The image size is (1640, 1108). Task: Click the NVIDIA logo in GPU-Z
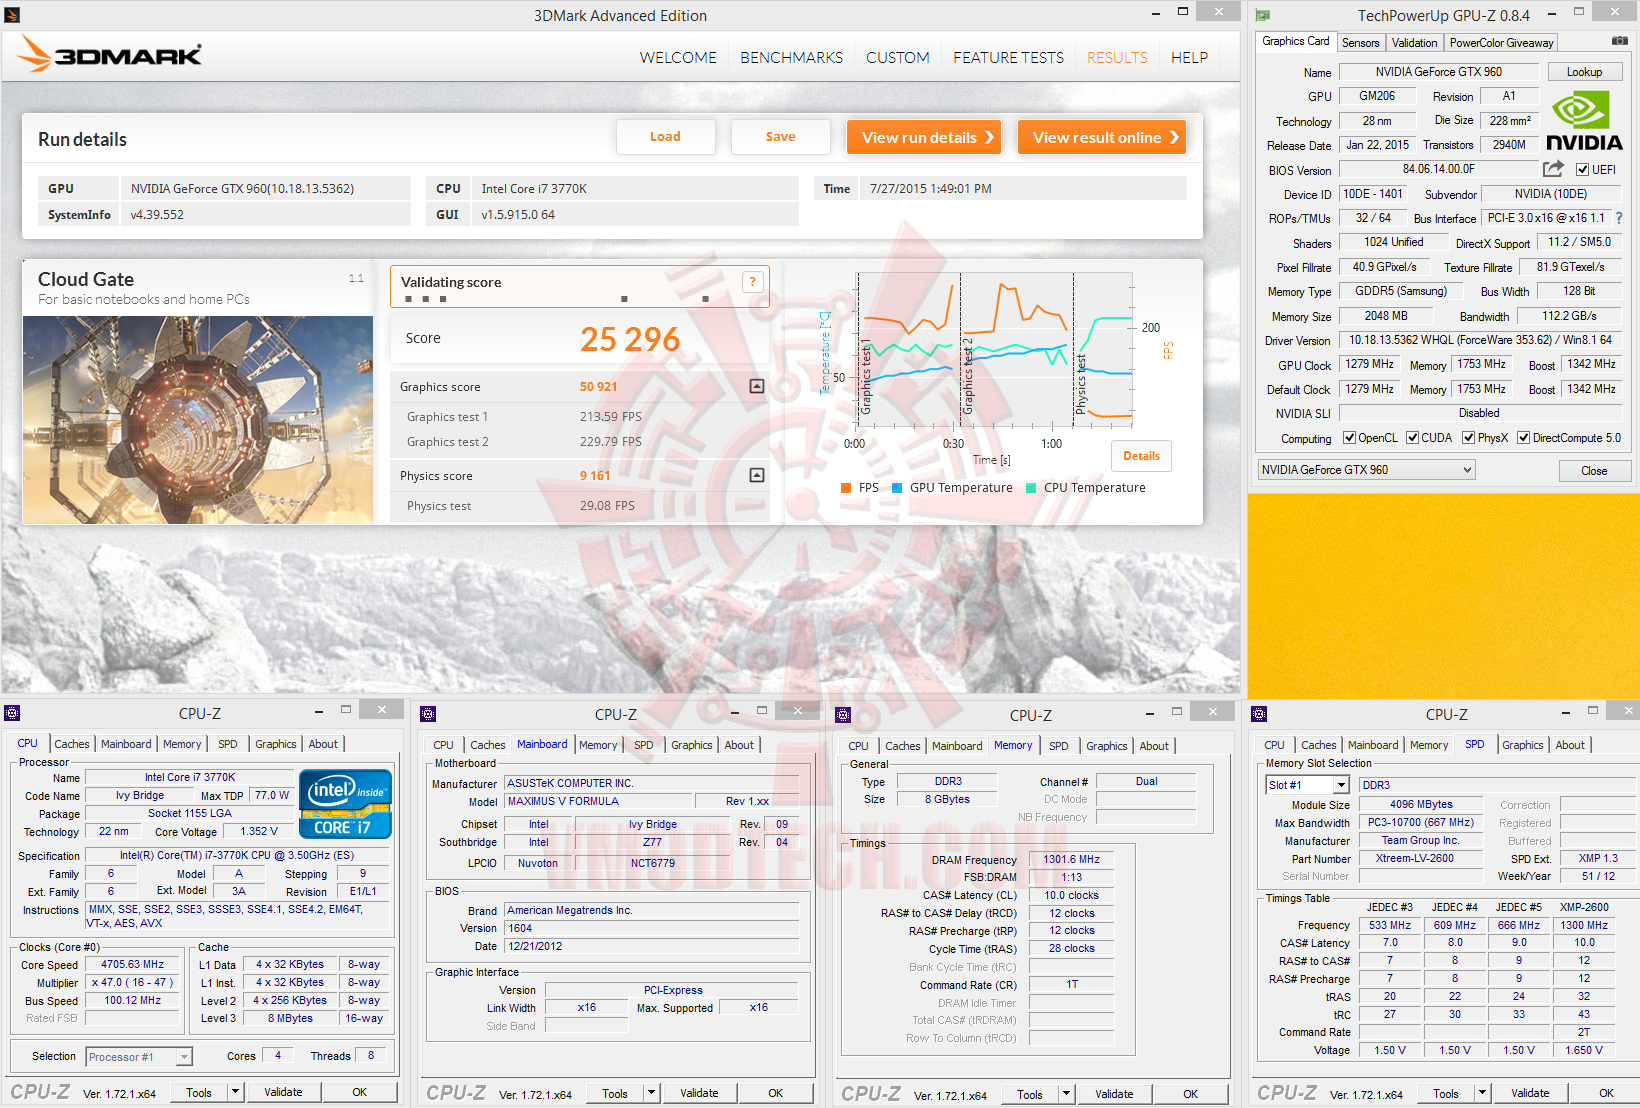[1584, 121]
